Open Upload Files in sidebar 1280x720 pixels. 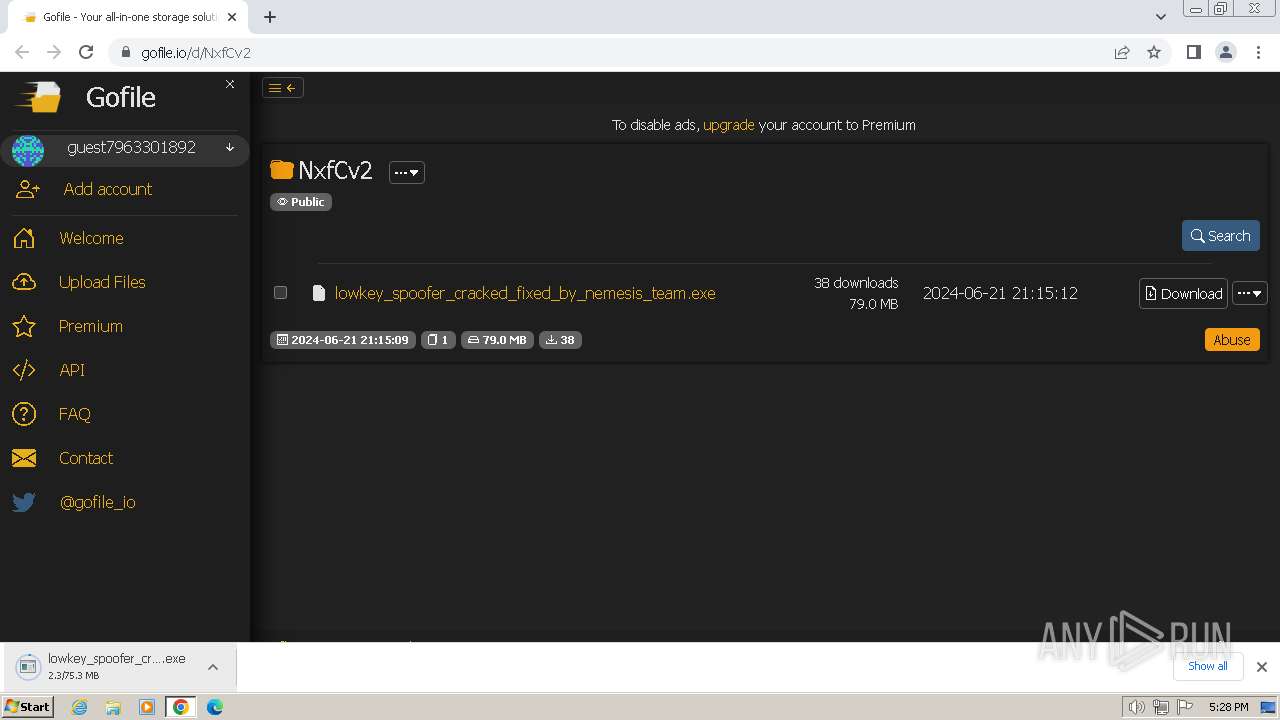click(x=102, y=282)
